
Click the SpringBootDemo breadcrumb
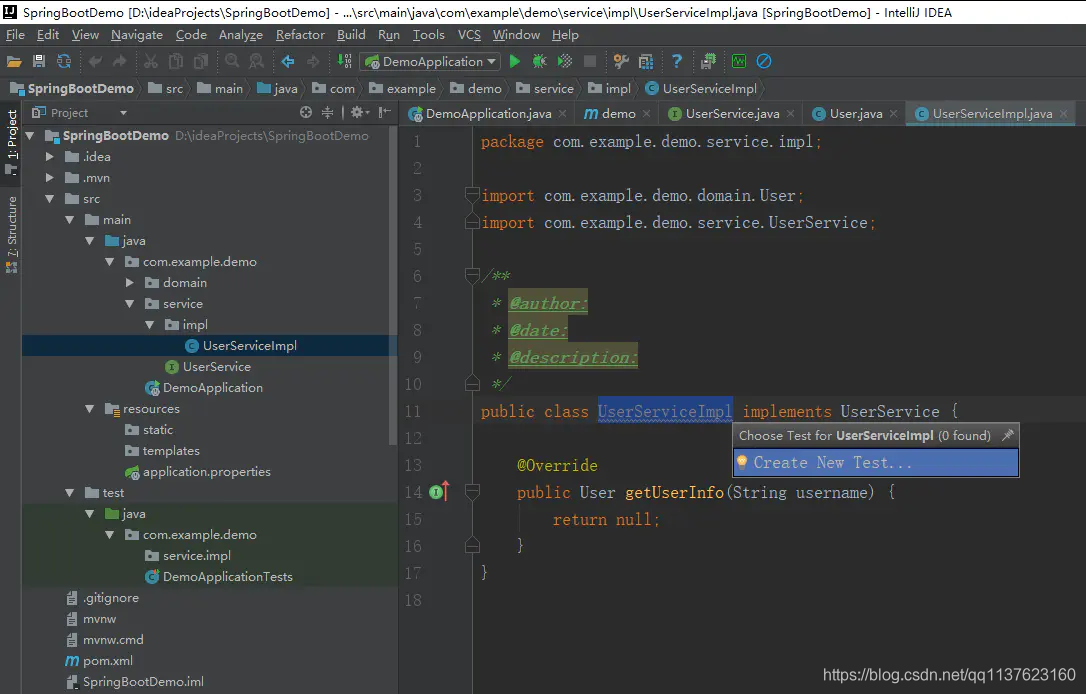click(72, 89)
